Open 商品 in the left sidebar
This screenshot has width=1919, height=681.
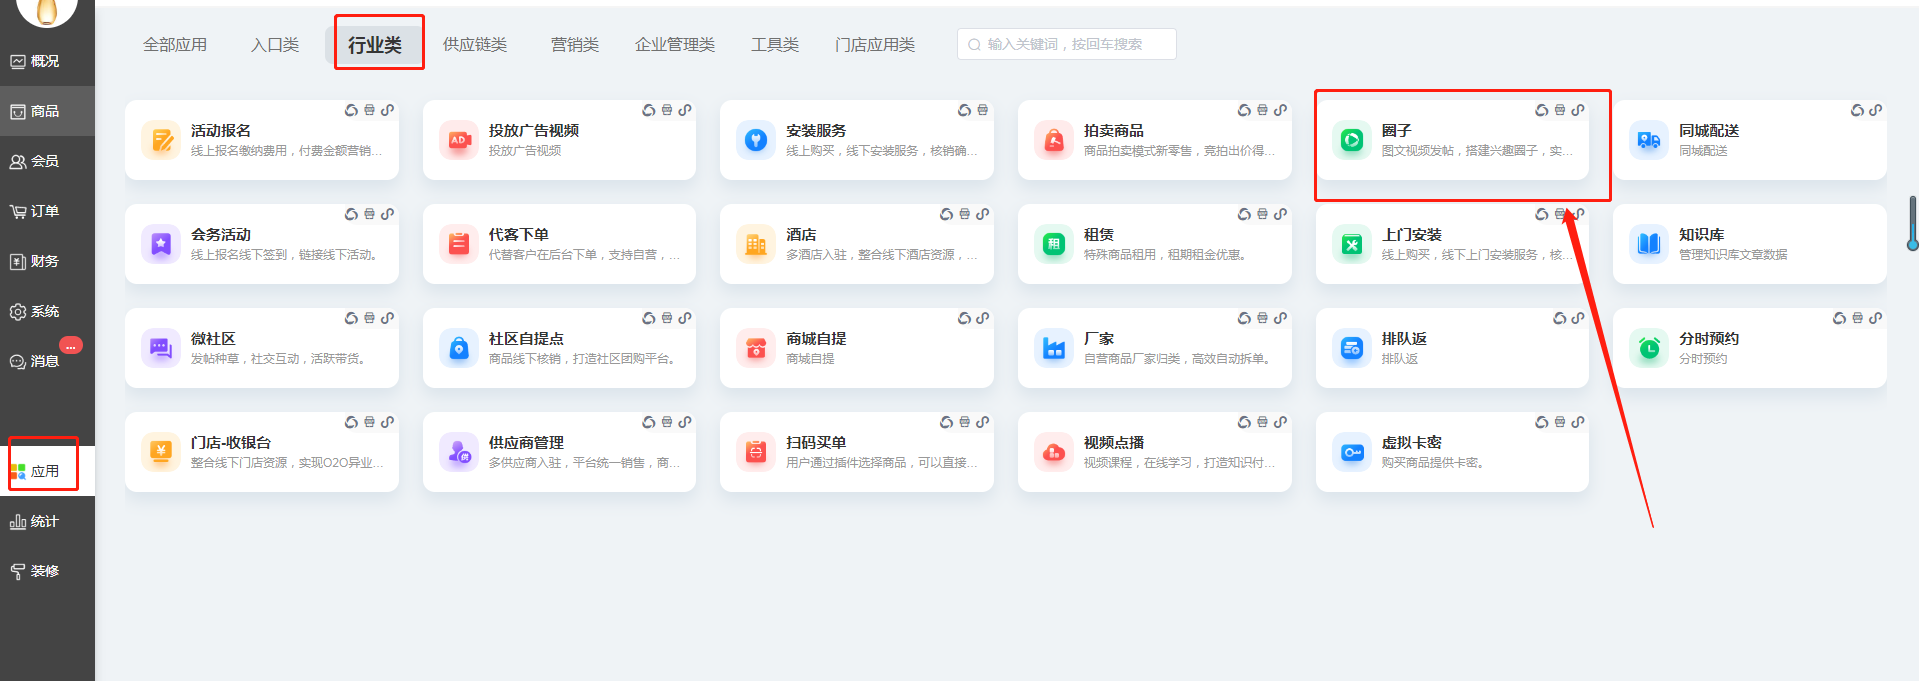(x=45, y=111)
